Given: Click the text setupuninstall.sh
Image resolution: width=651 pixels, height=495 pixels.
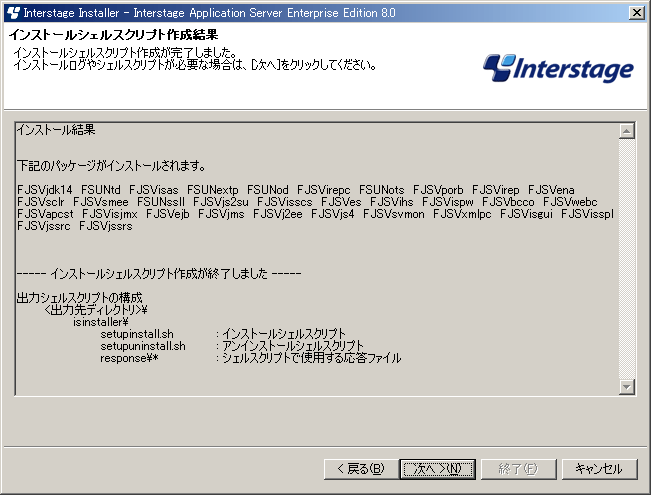Looking at the screenshot, I should coord(143,346).
